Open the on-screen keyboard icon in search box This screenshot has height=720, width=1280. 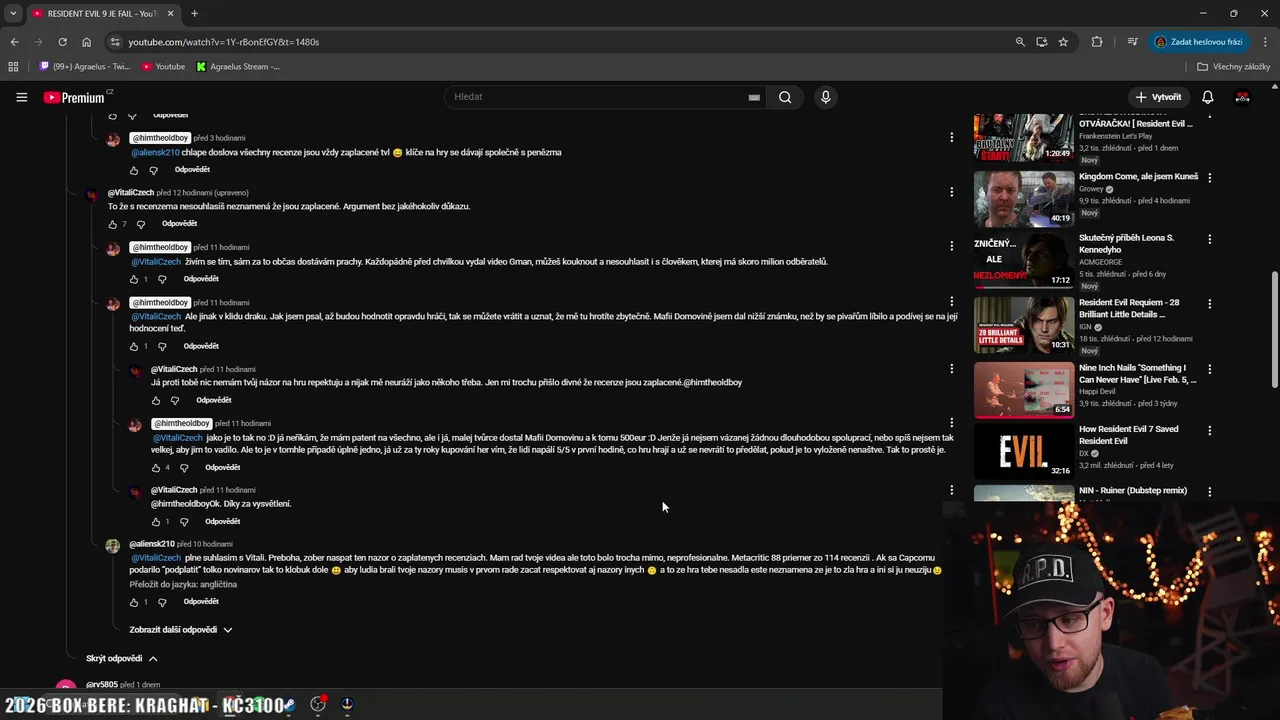coord(754,97)
